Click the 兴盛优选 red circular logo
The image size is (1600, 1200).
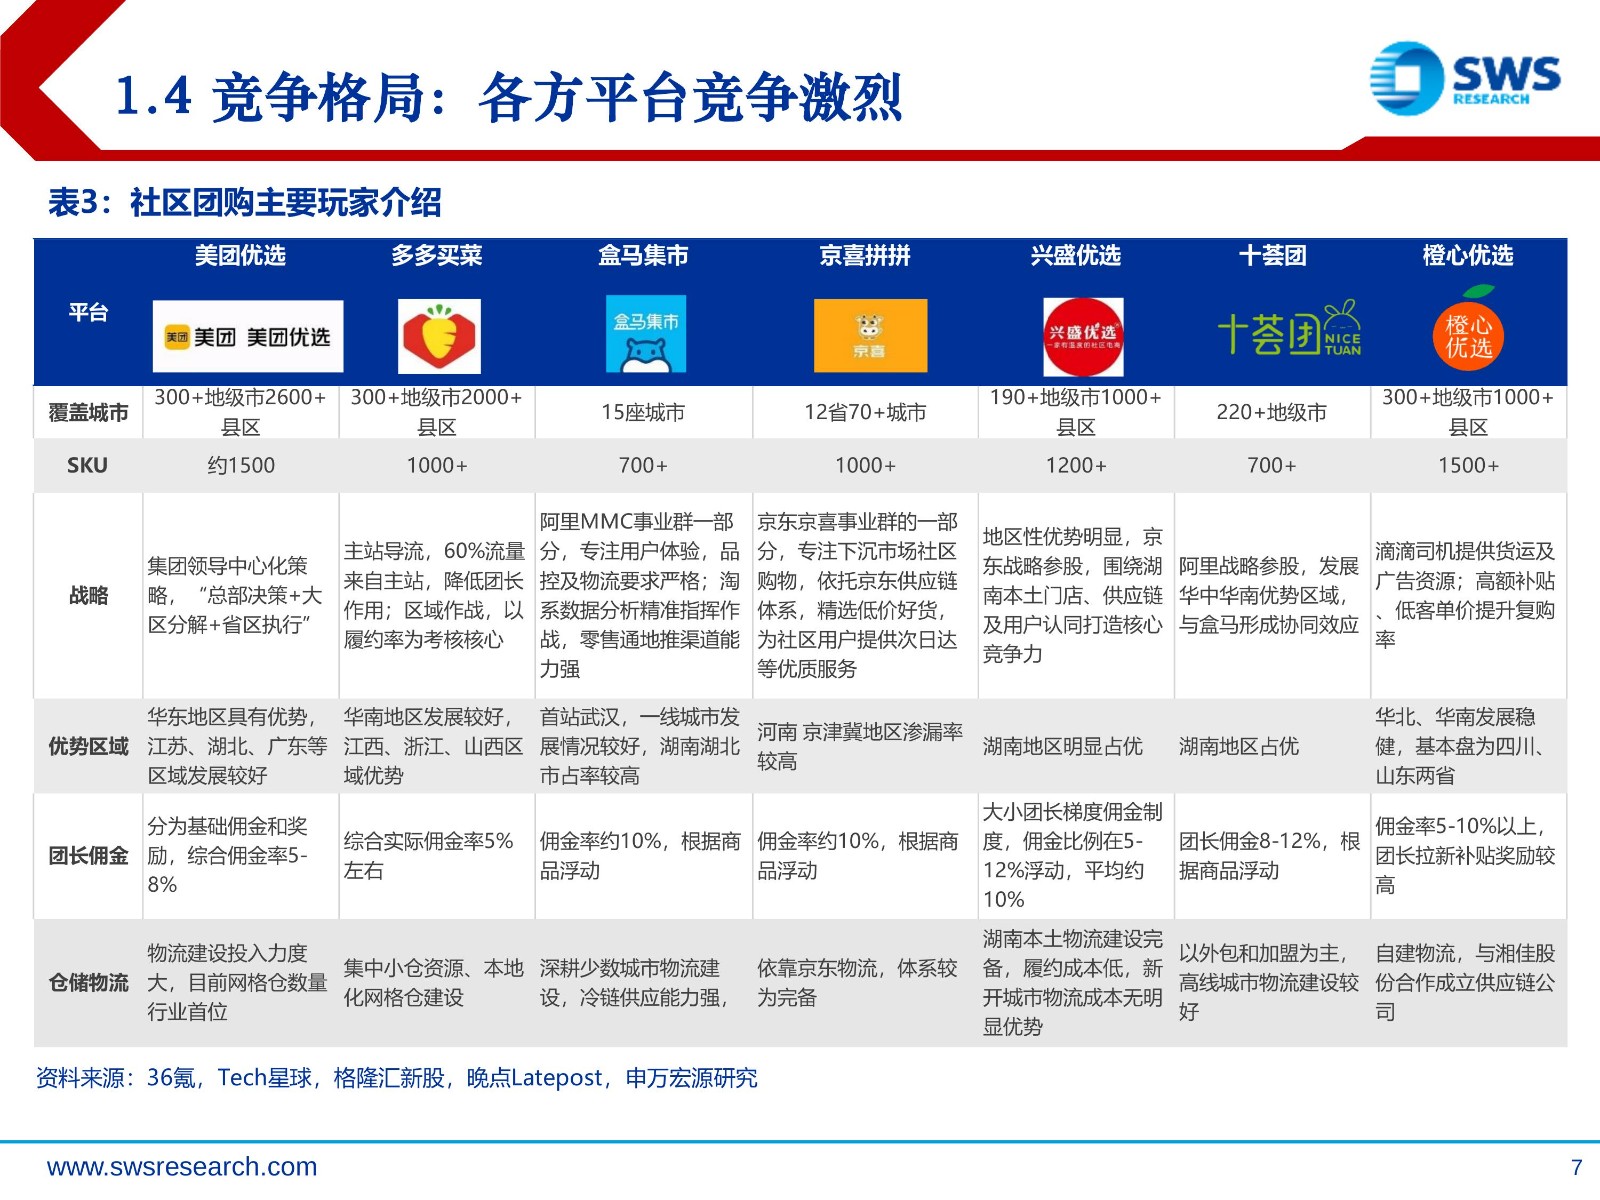tap(1083, 336)
